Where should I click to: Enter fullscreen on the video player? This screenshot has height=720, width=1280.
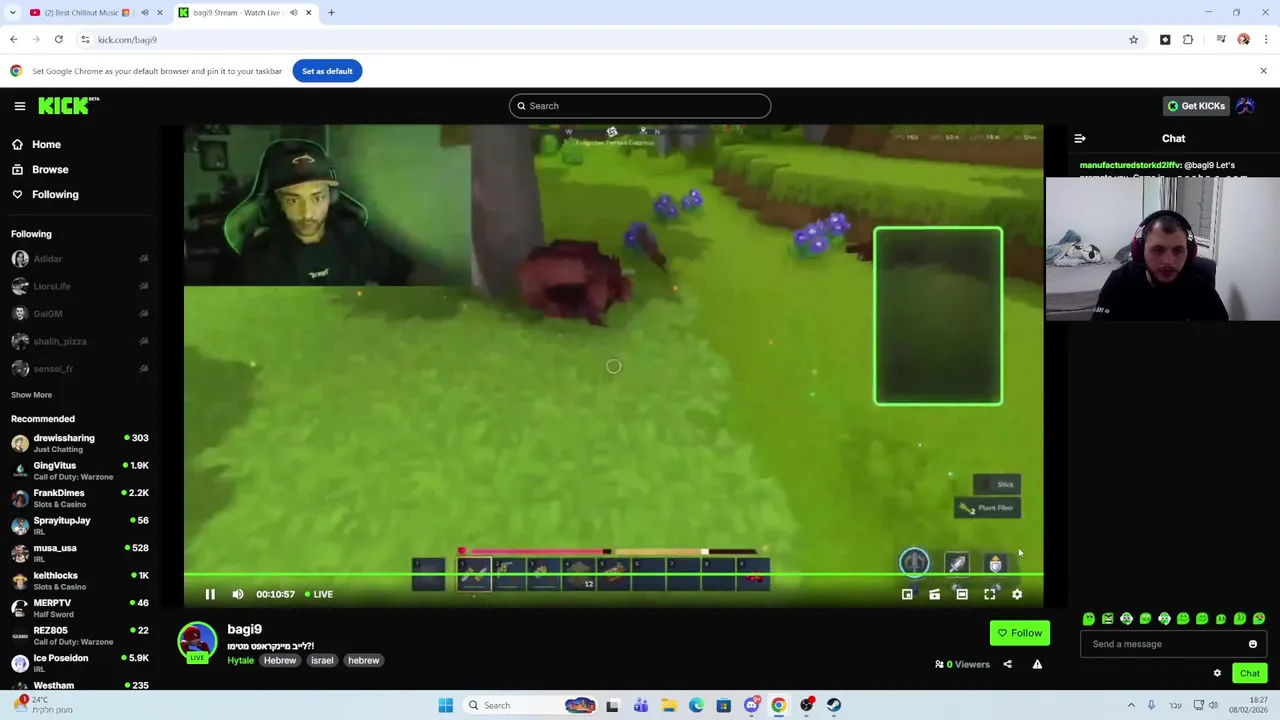point(990,594)
